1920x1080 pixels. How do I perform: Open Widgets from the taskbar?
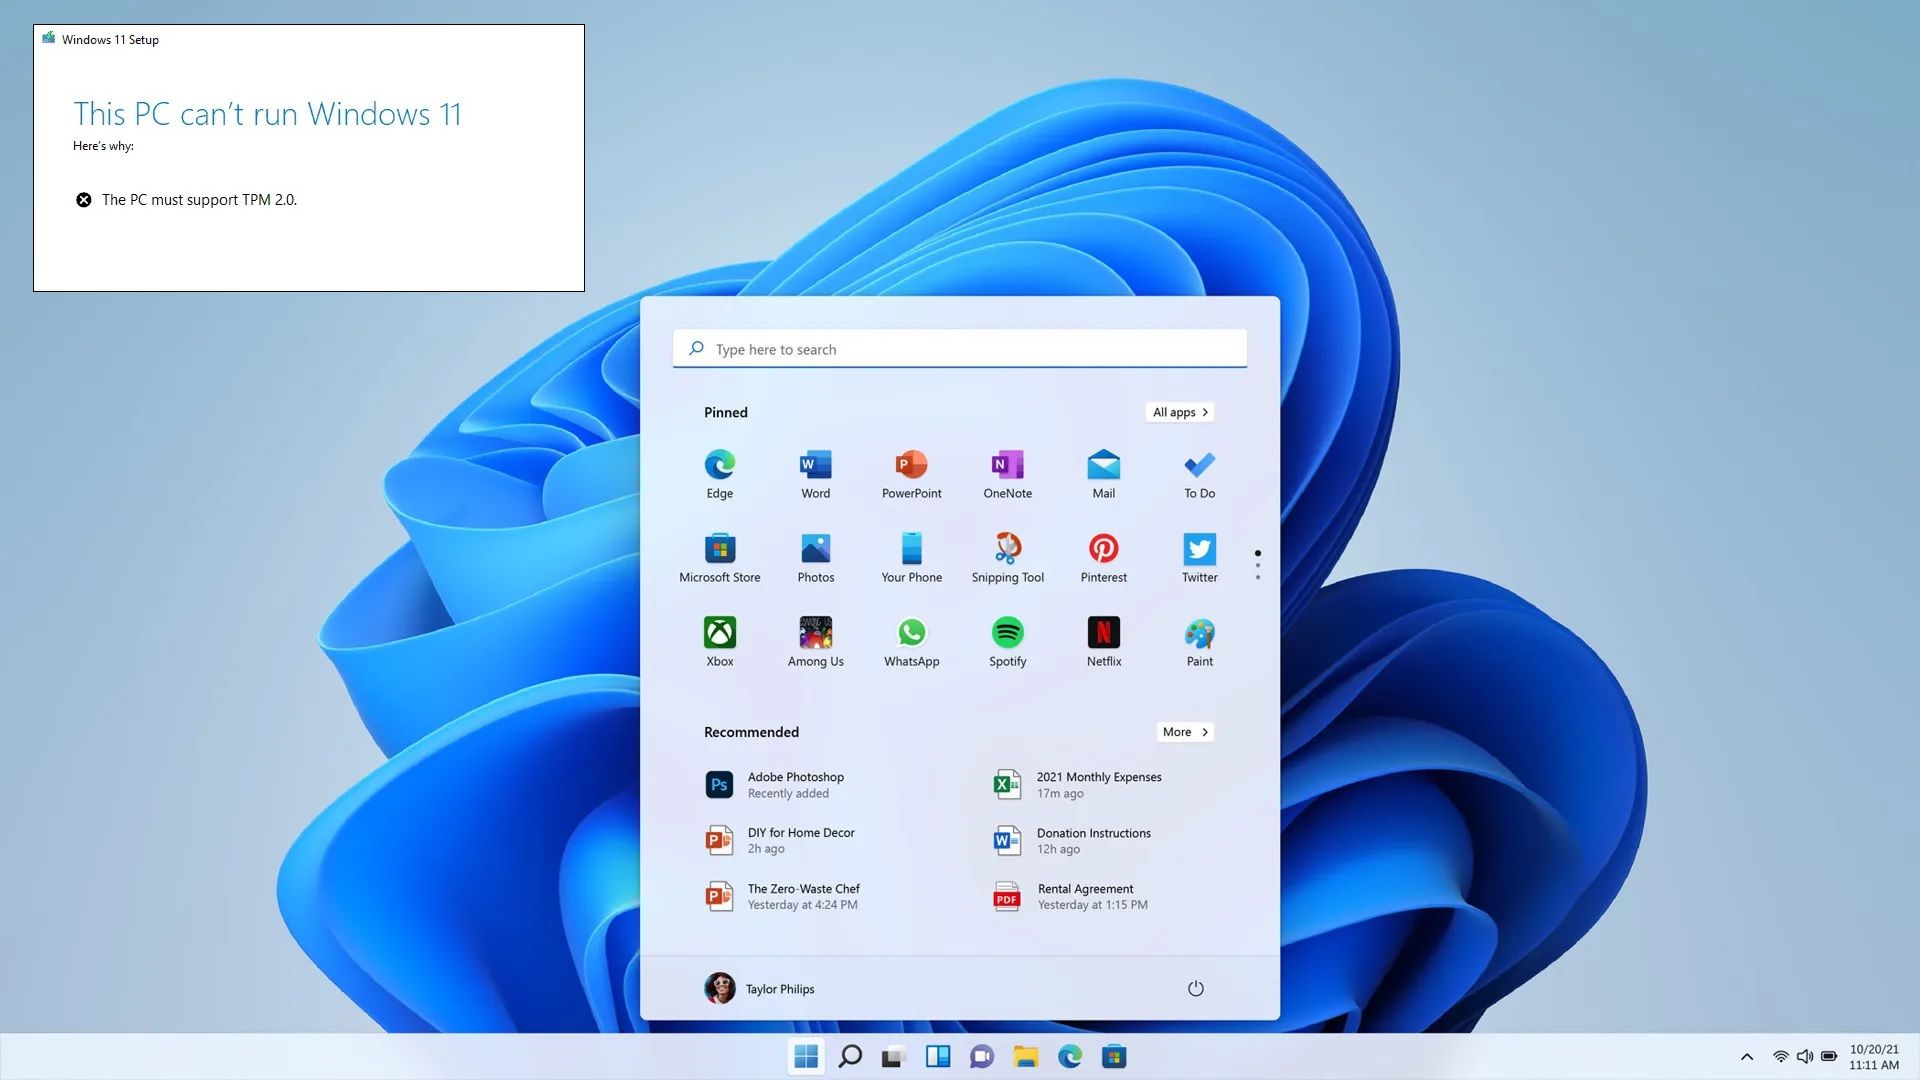coord(938,1056)
